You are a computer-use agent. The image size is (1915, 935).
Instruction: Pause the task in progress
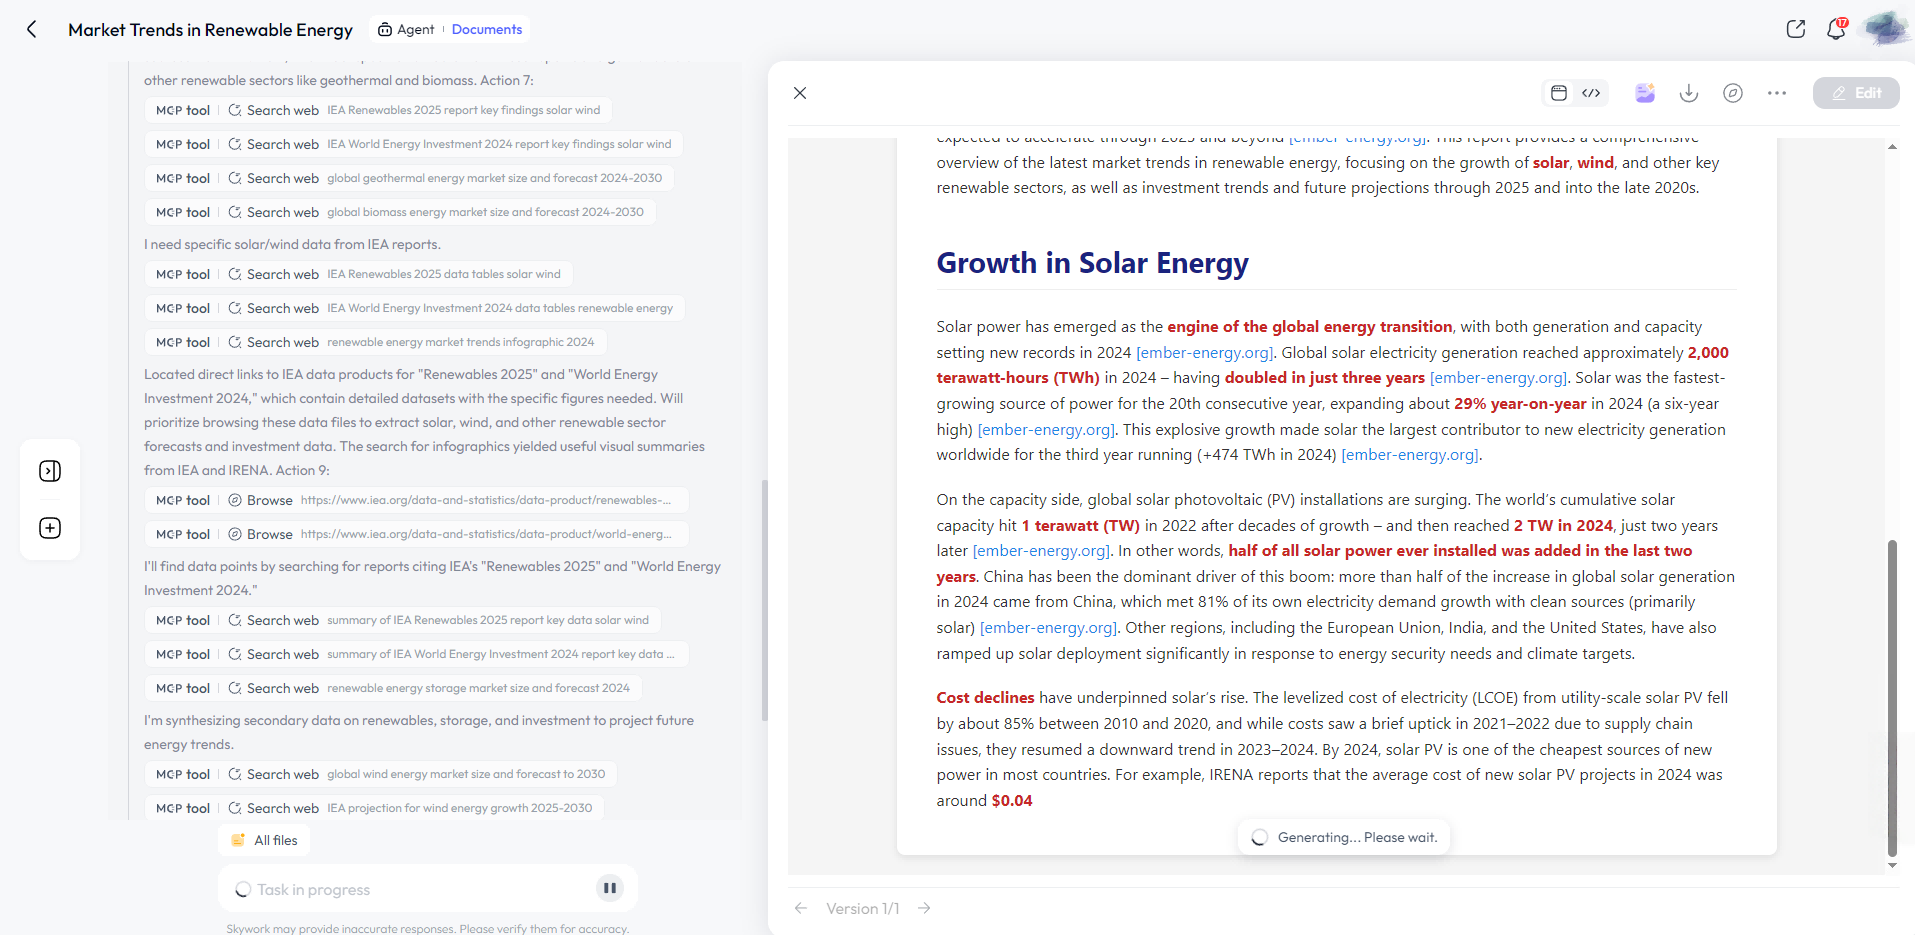point(609,888)
